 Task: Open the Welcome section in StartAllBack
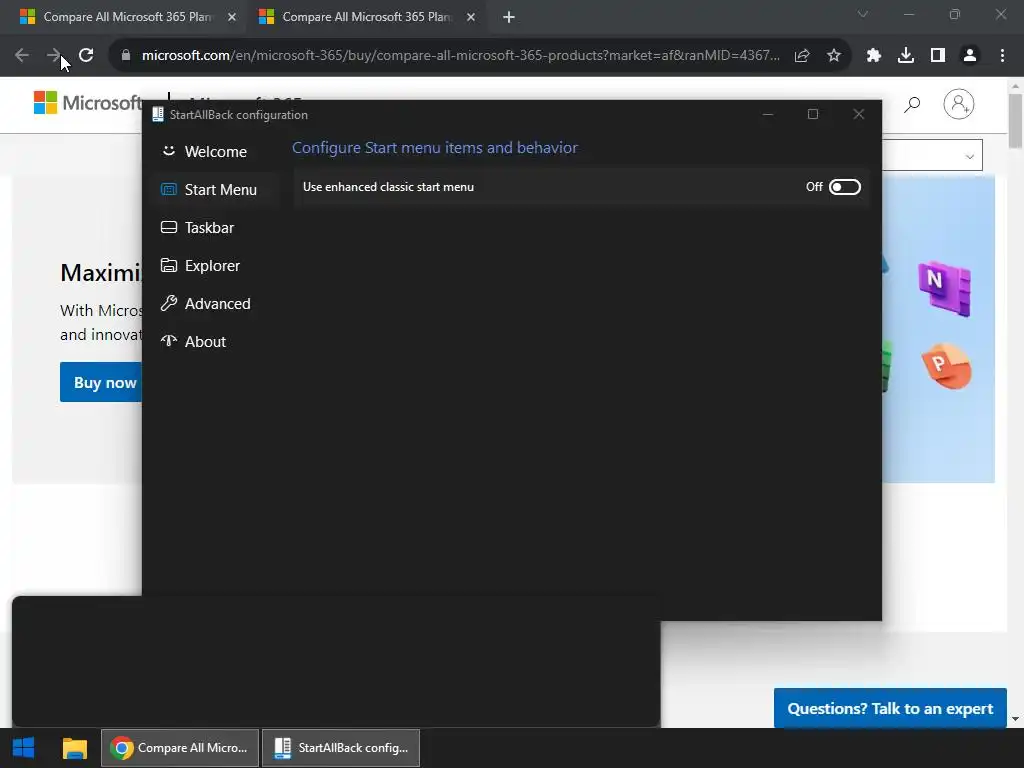(x=214, y=152)
